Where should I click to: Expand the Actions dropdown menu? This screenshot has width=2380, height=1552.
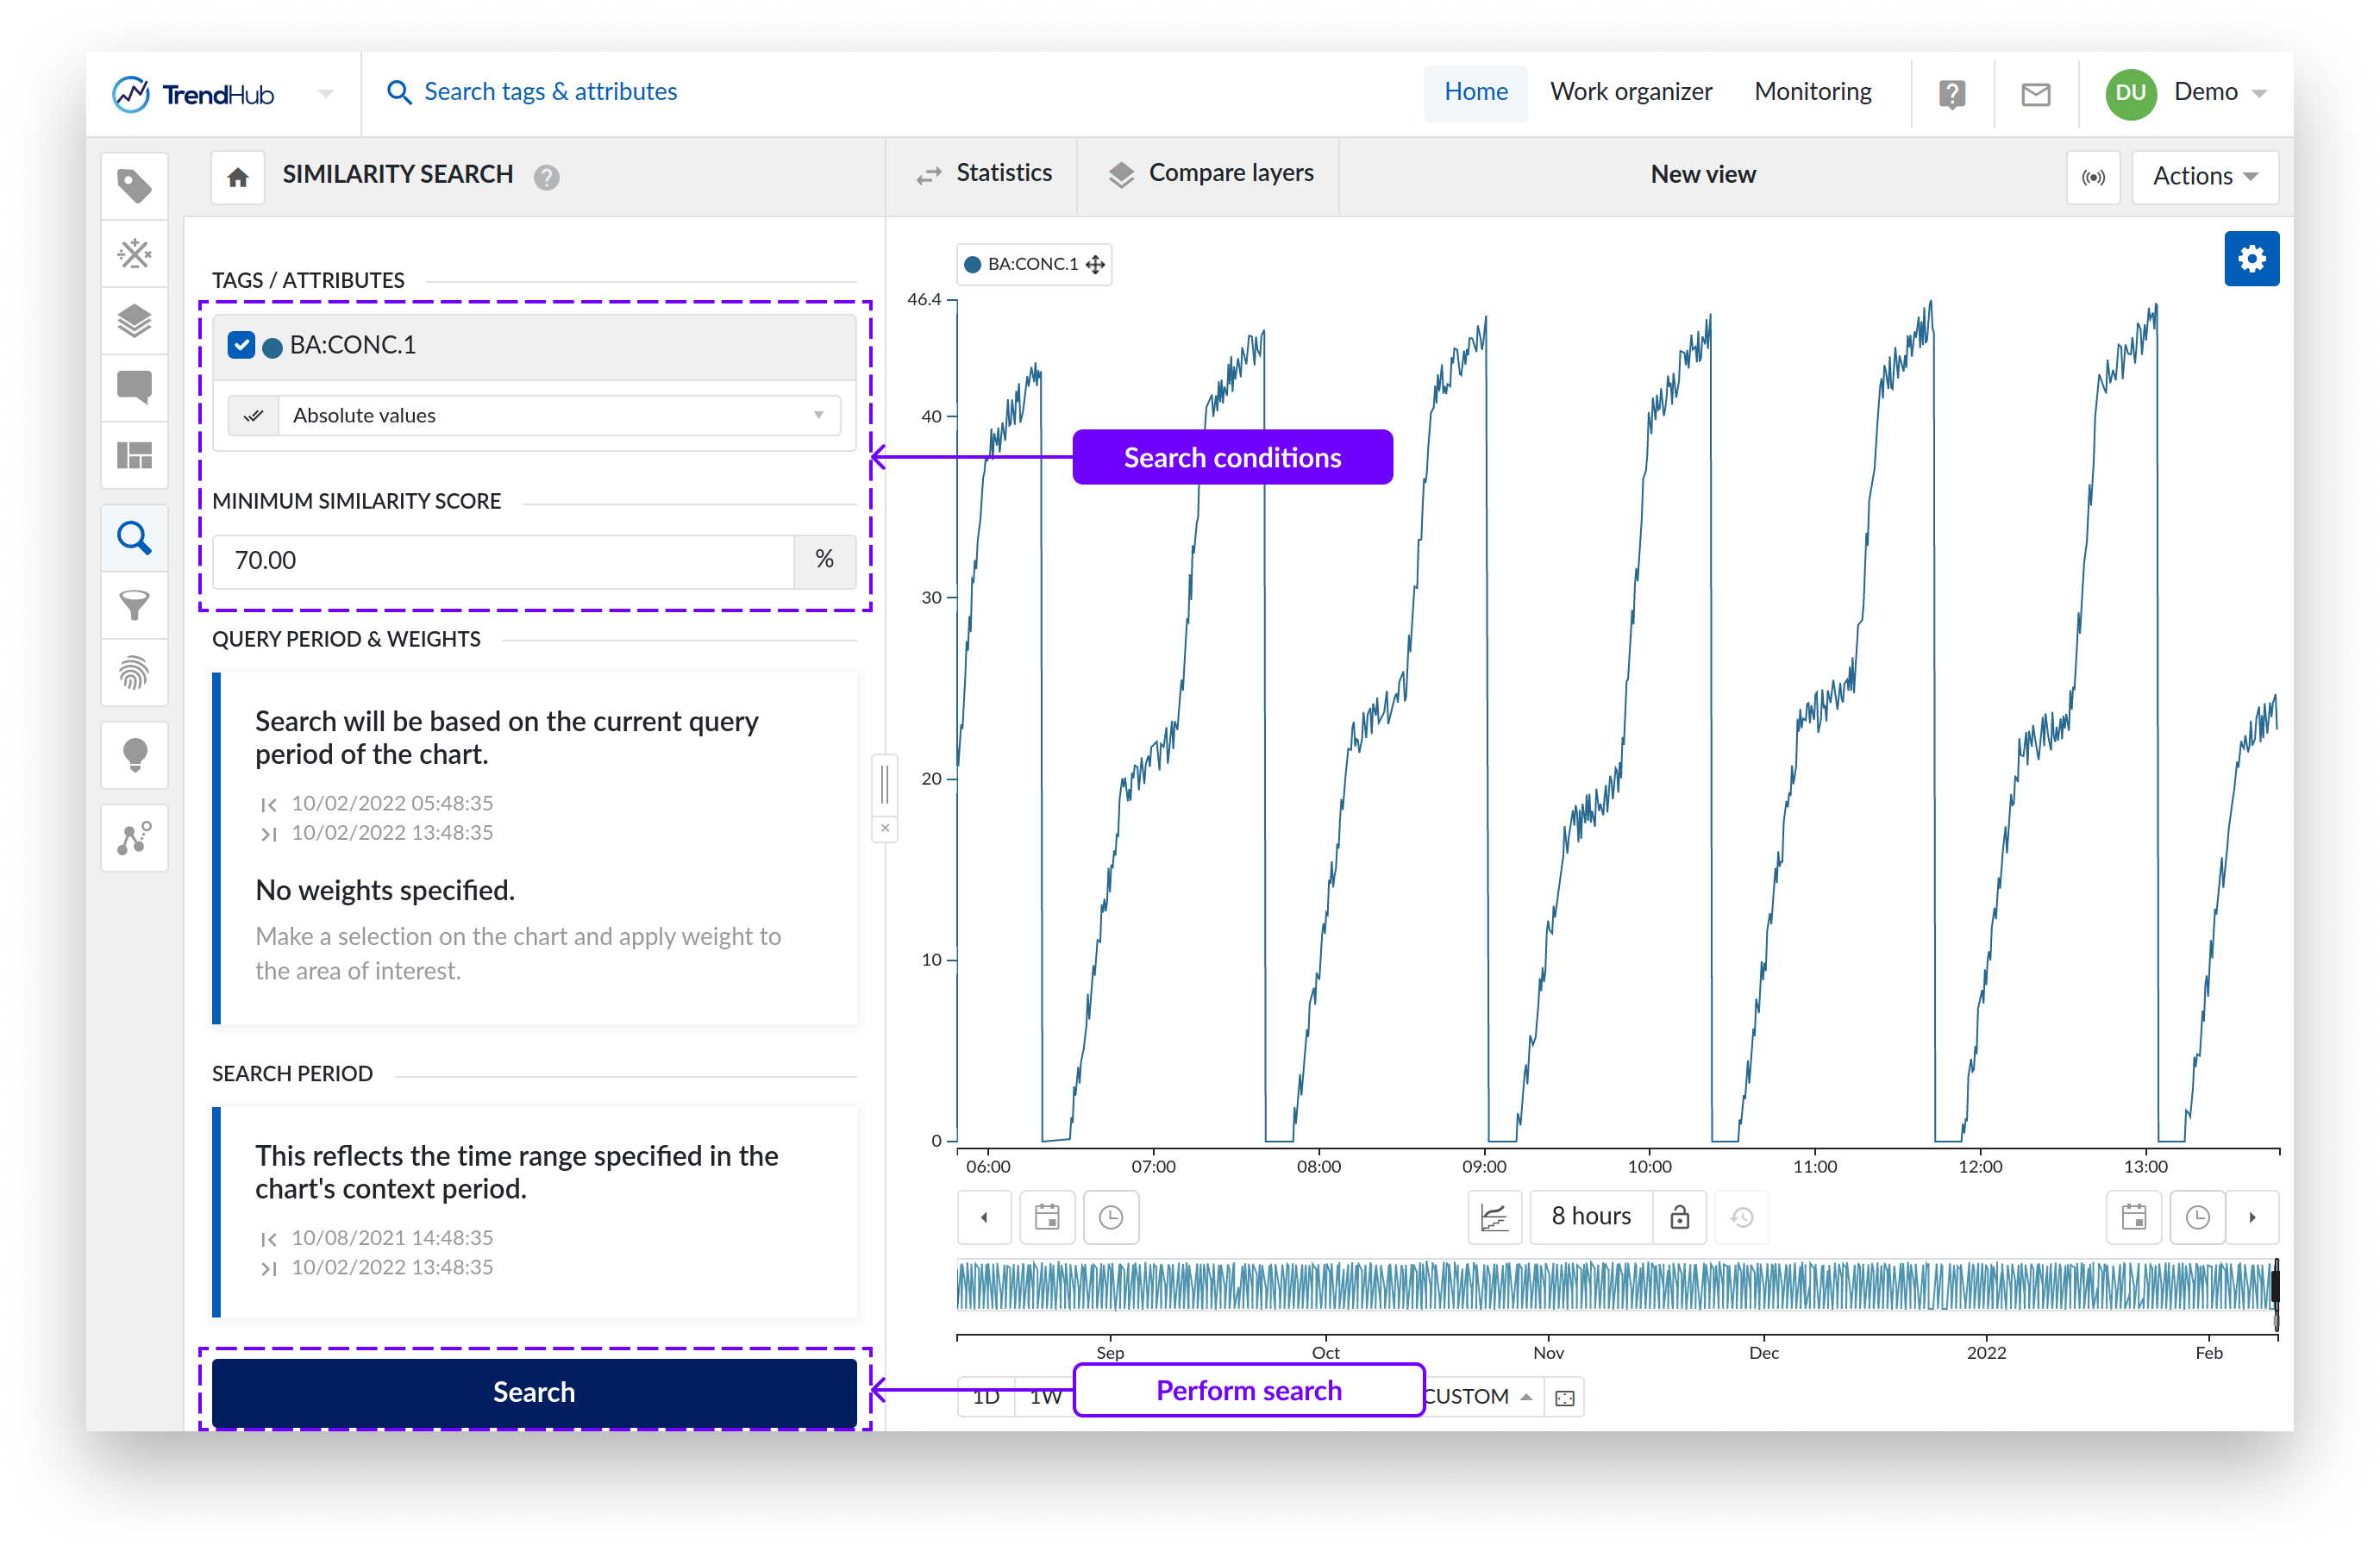coord(2204,177)
